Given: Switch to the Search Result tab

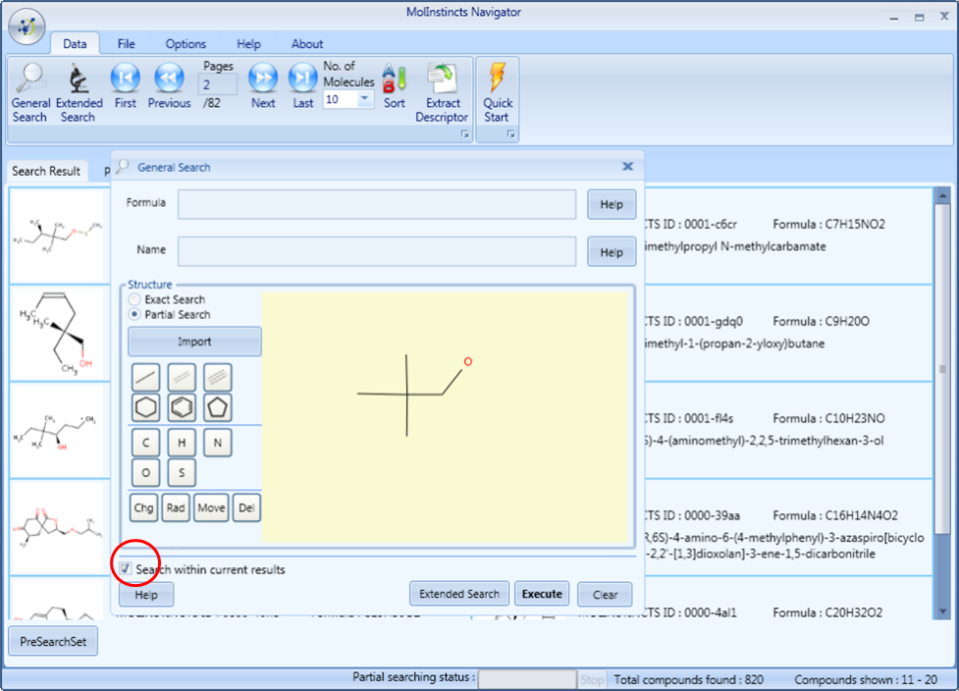Looking at the screenshot, I should tap(46, 171).
